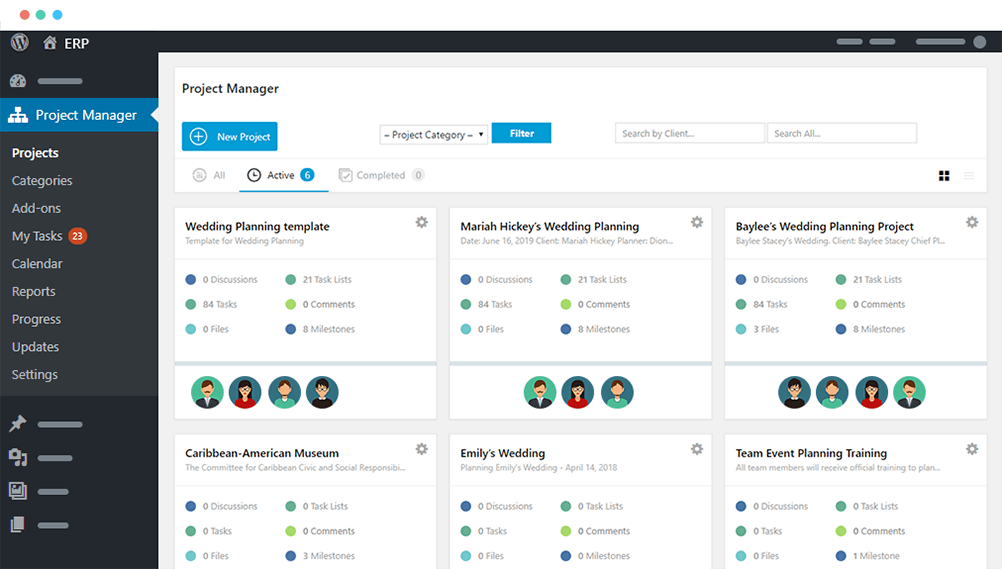
Task: Click the ERP home icon
Action: pos(50,43)
